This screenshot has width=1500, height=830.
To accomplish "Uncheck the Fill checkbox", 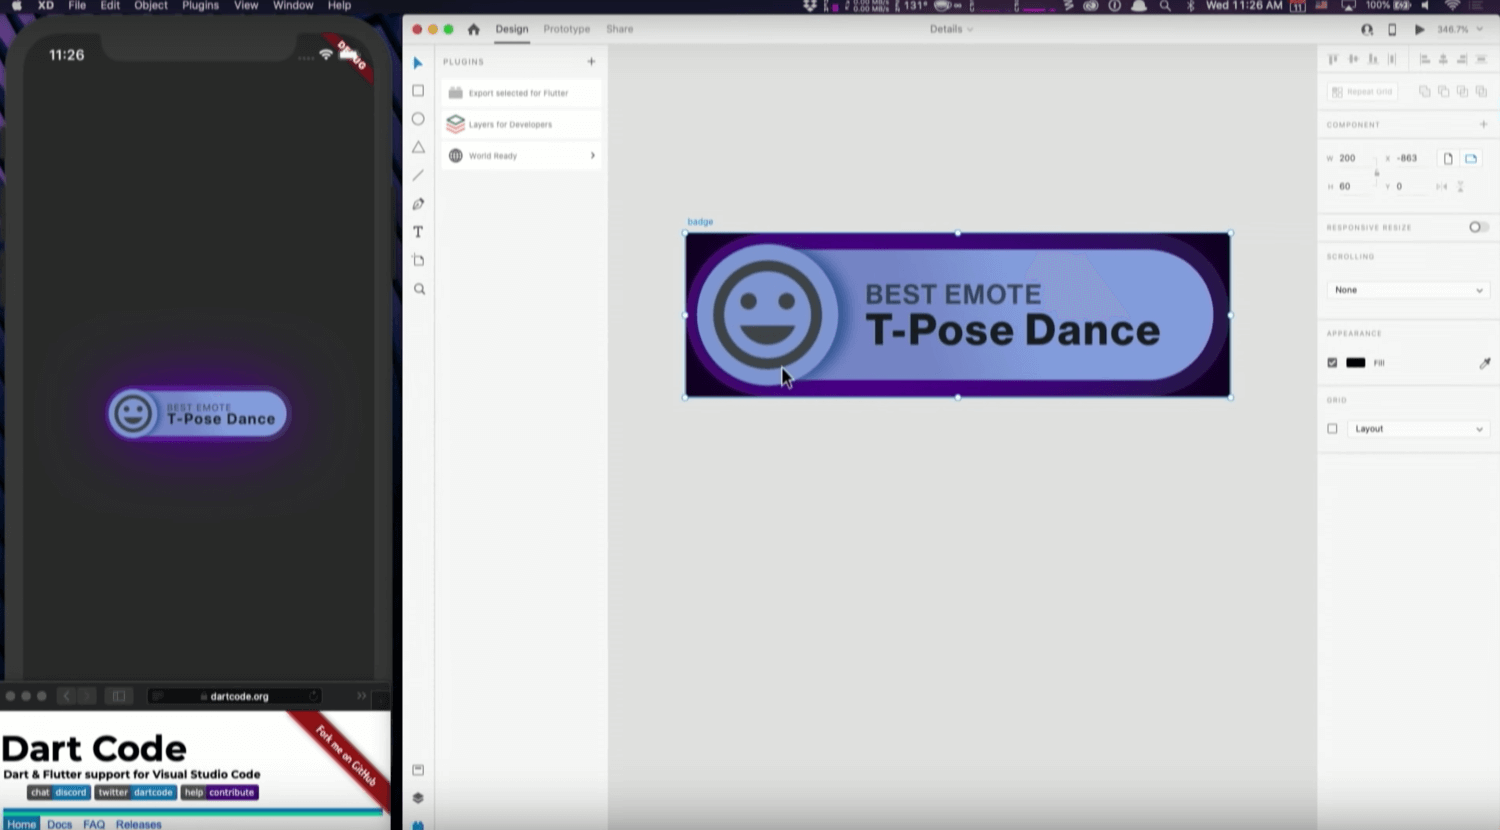I will [x=1332, y=363].
